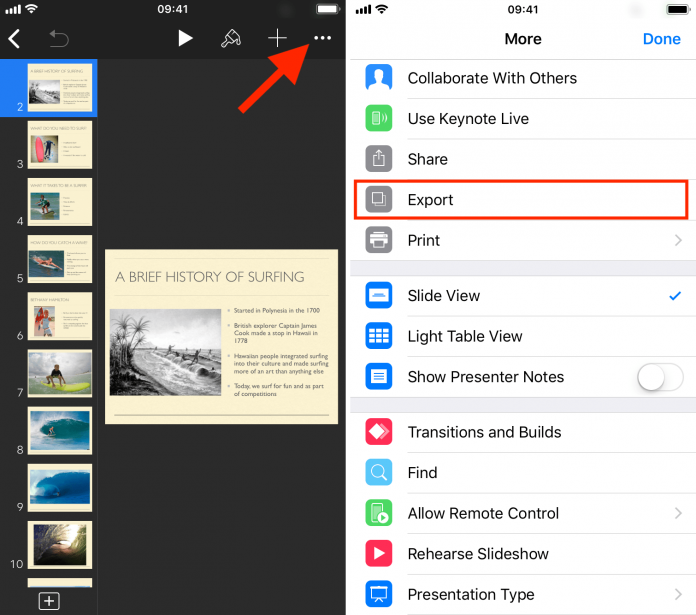
Task: Tap the Use Keynote Live icon
Action: tap(379, 119)
